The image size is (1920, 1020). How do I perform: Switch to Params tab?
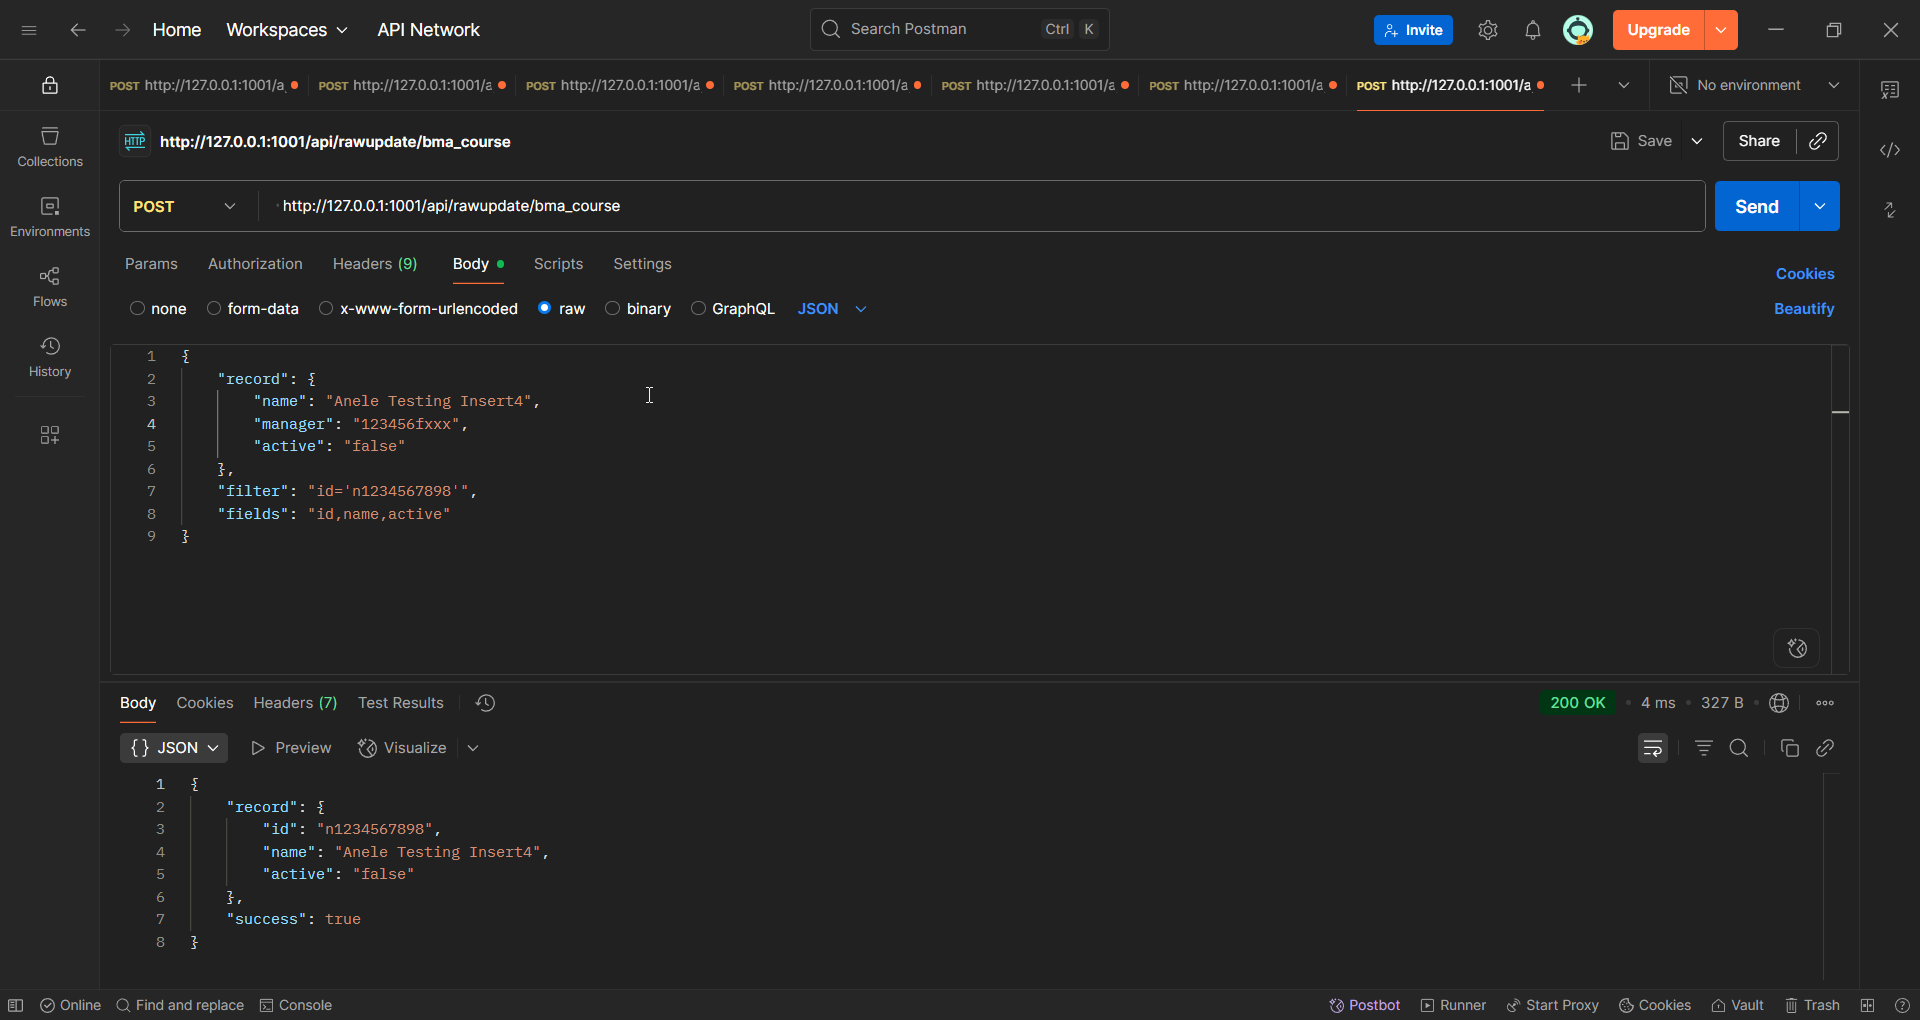[151, 264]
